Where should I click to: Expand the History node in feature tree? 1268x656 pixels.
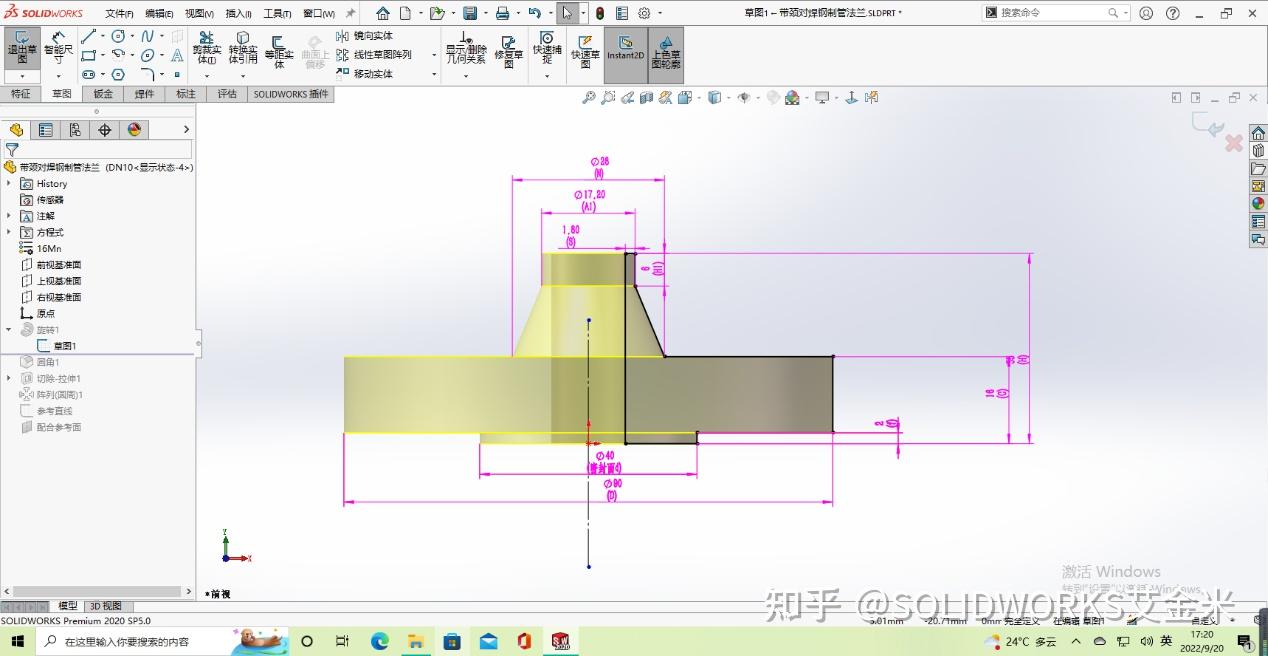point(9,184)
